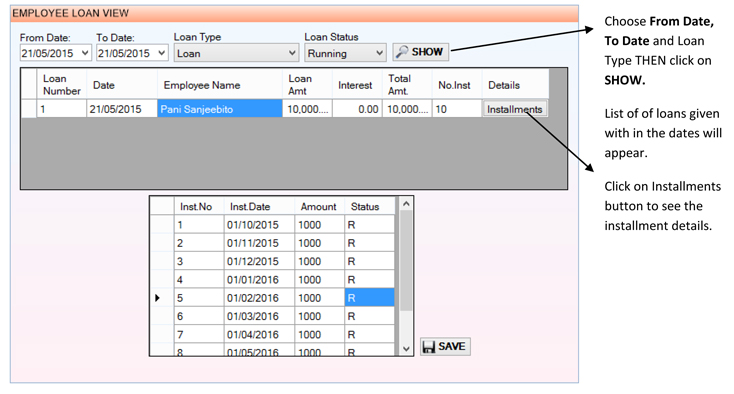This screenshot has width=734, height=394.
Task: Expand the Loan Status combo box
Action: 380,53
